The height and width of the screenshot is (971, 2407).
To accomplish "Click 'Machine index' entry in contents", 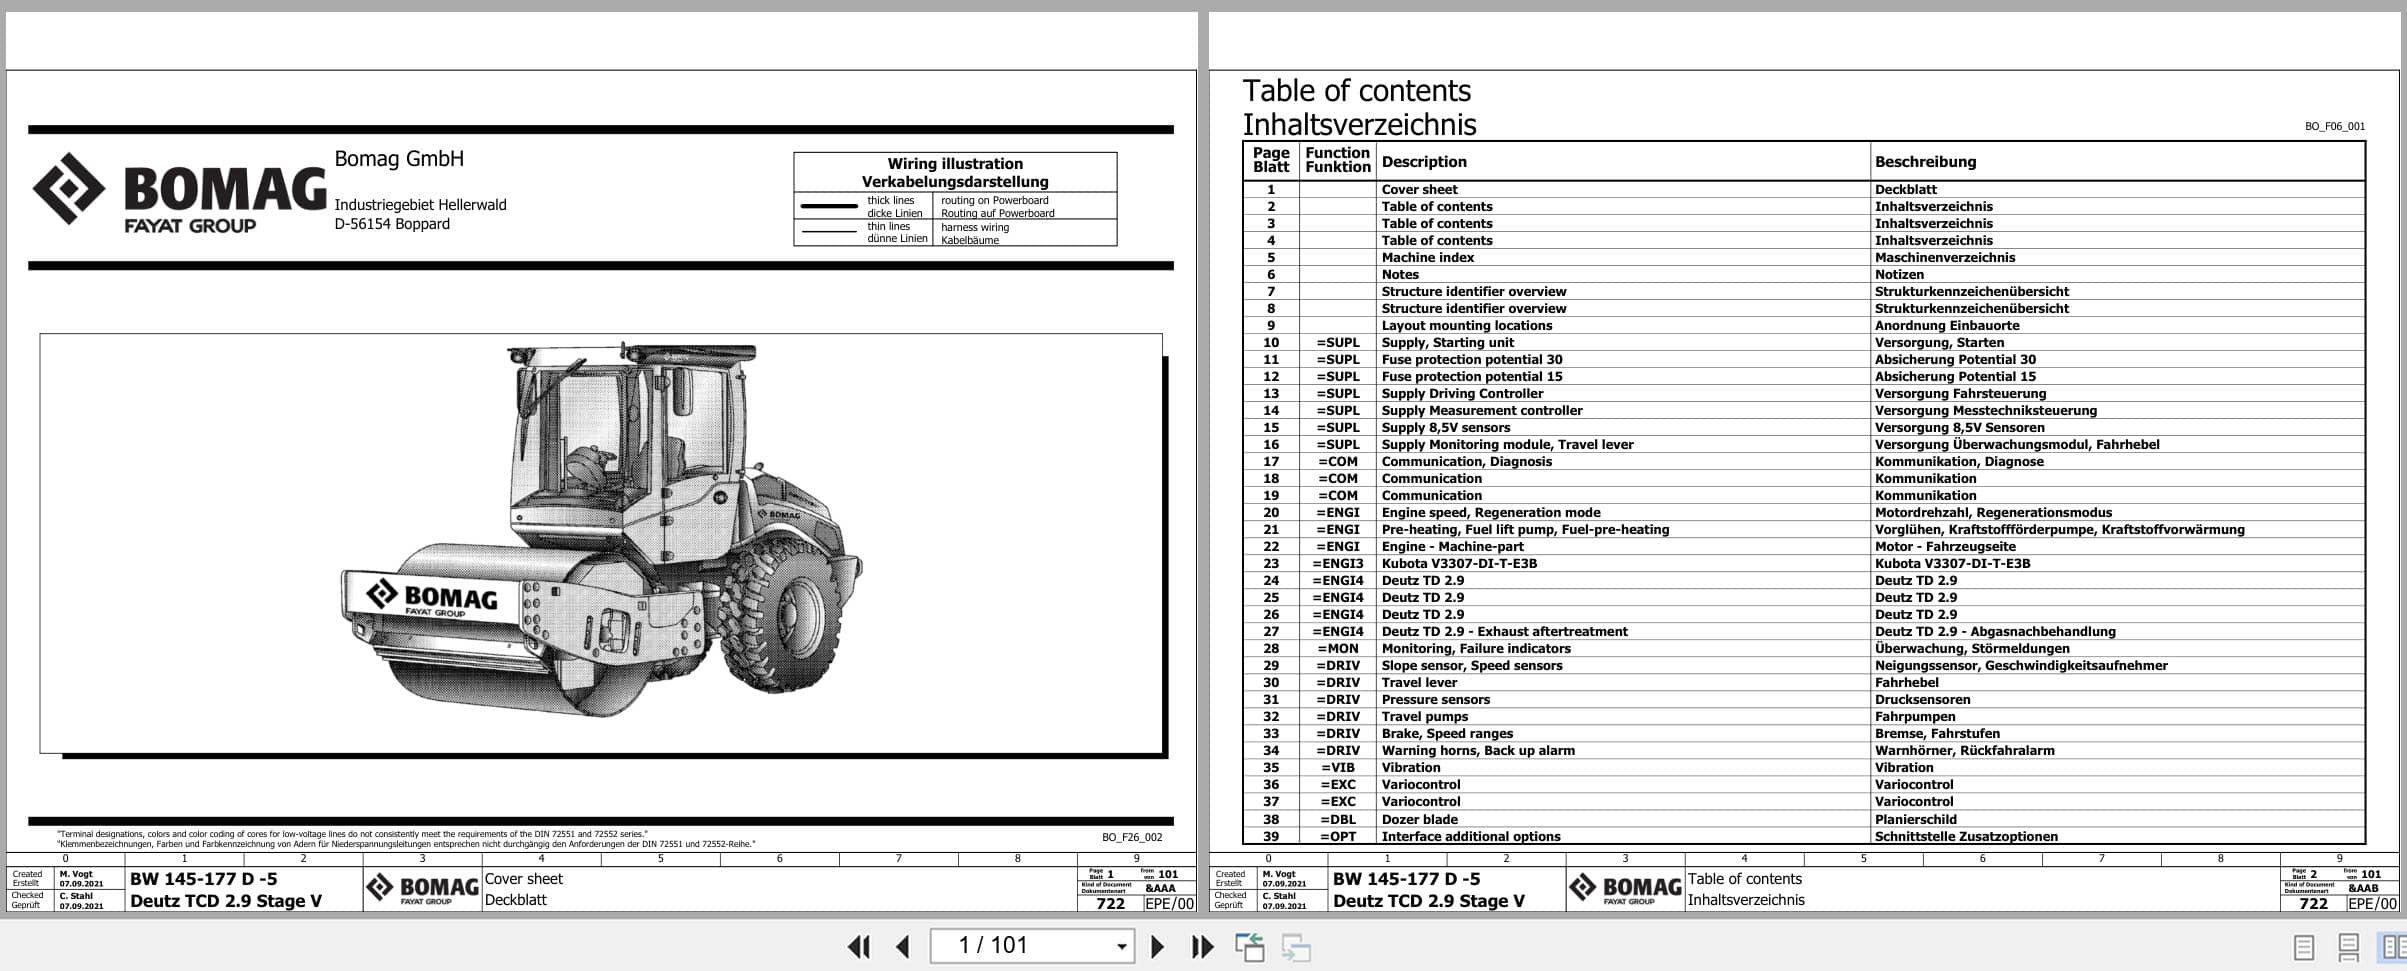I will (x=1427, y=257).
